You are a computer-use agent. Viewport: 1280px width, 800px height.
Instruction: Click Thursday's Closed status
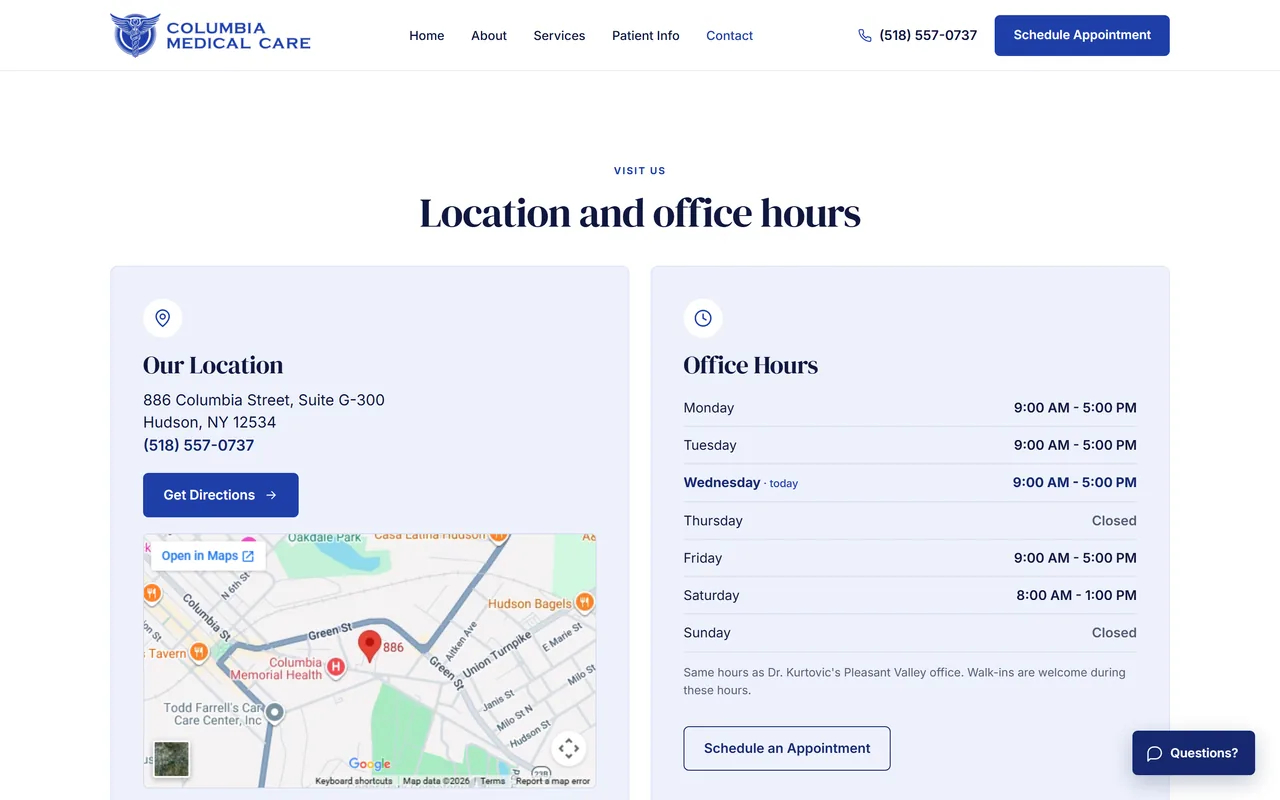point(1114,521)
